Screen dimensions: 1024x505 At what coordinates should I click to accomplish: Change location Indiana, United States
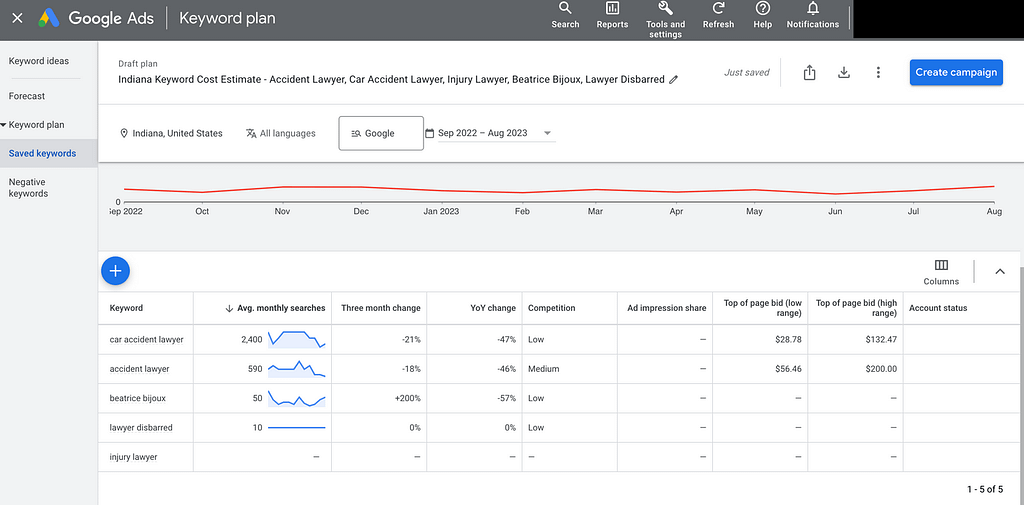tap(171, 133)
